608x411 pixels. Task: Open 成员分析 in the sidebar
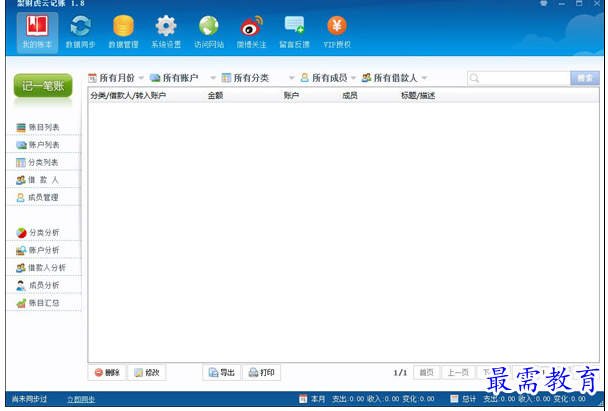(x=43, y=285)
